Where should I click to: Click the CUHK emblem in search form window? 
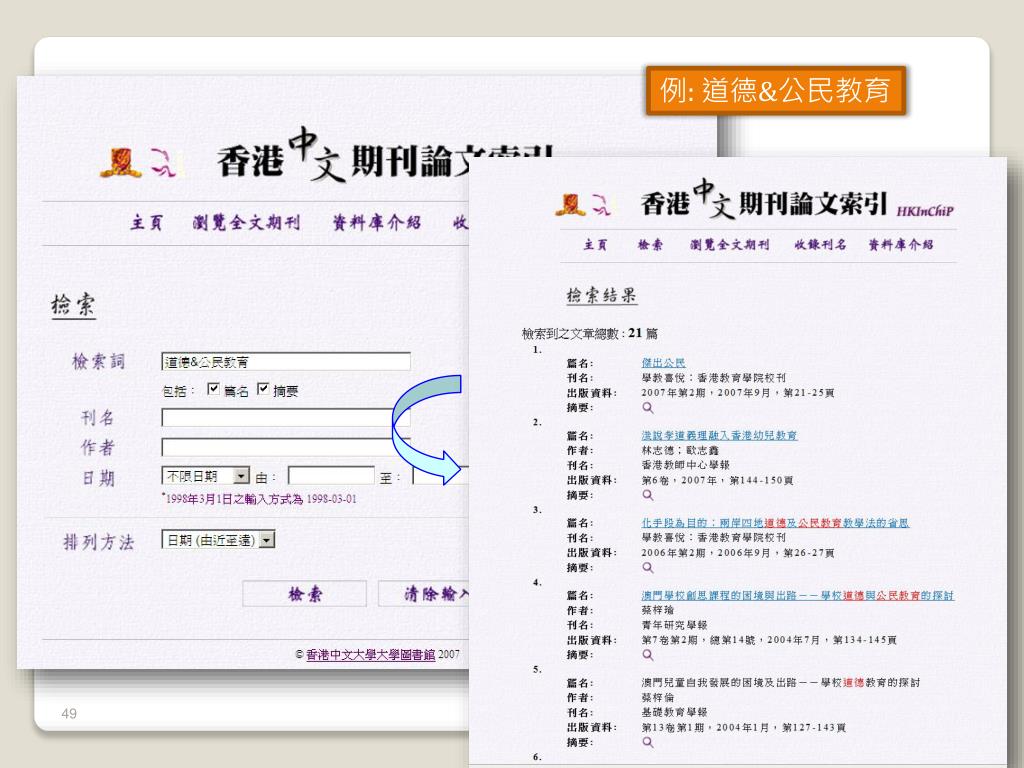(x=121, y=163)
